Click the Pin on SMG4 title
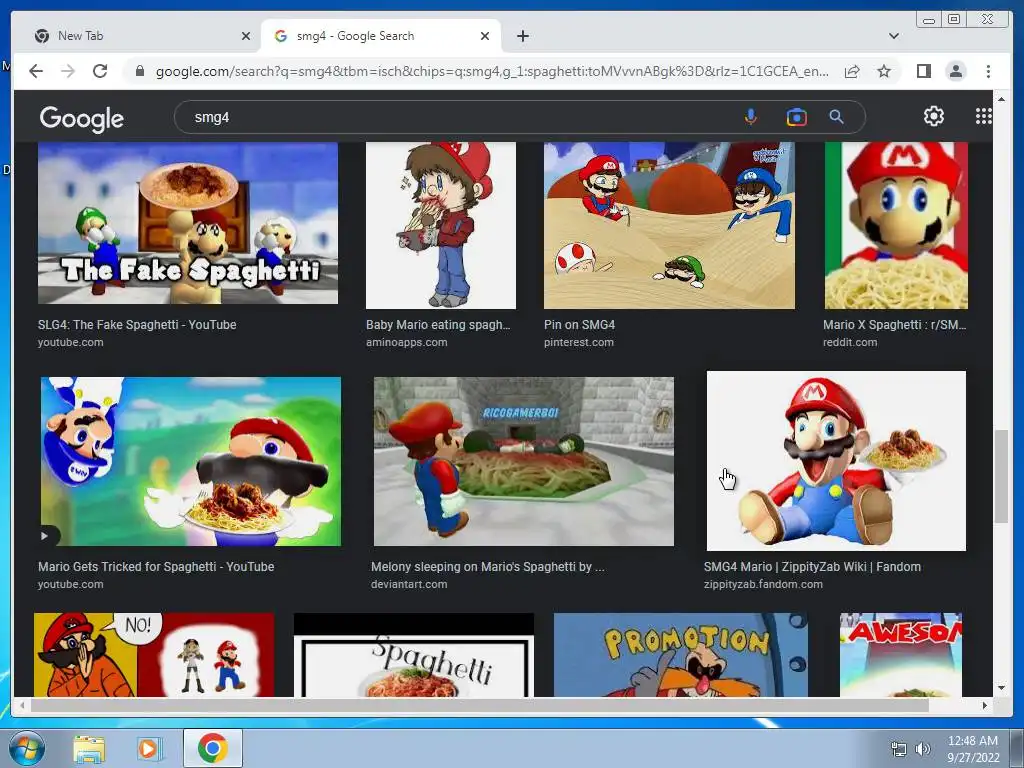This screenshot has width=1024, height=768. (x=579, y=325)
